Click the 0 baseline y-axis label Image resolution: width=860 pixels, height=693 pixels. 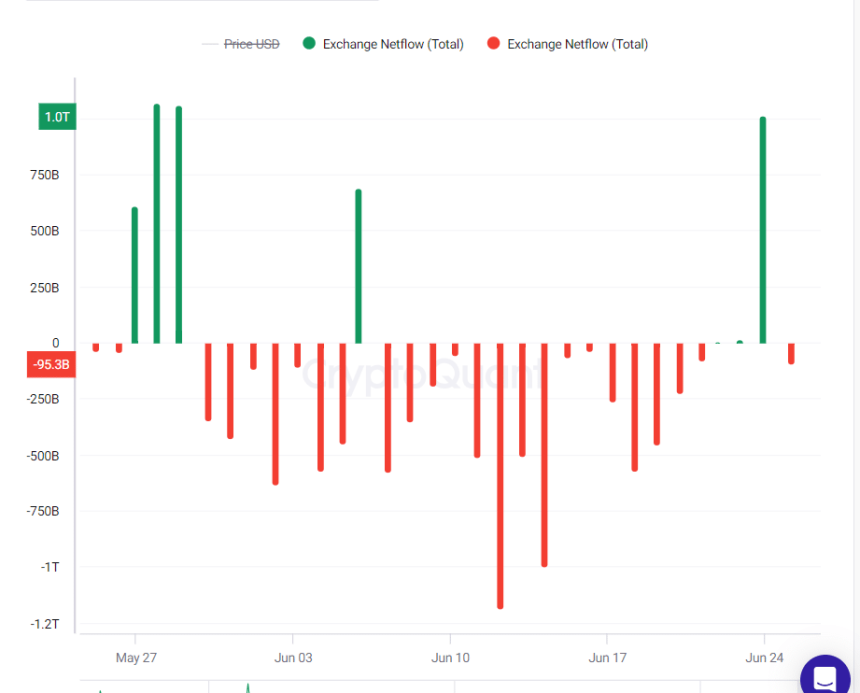coord(55,343)
